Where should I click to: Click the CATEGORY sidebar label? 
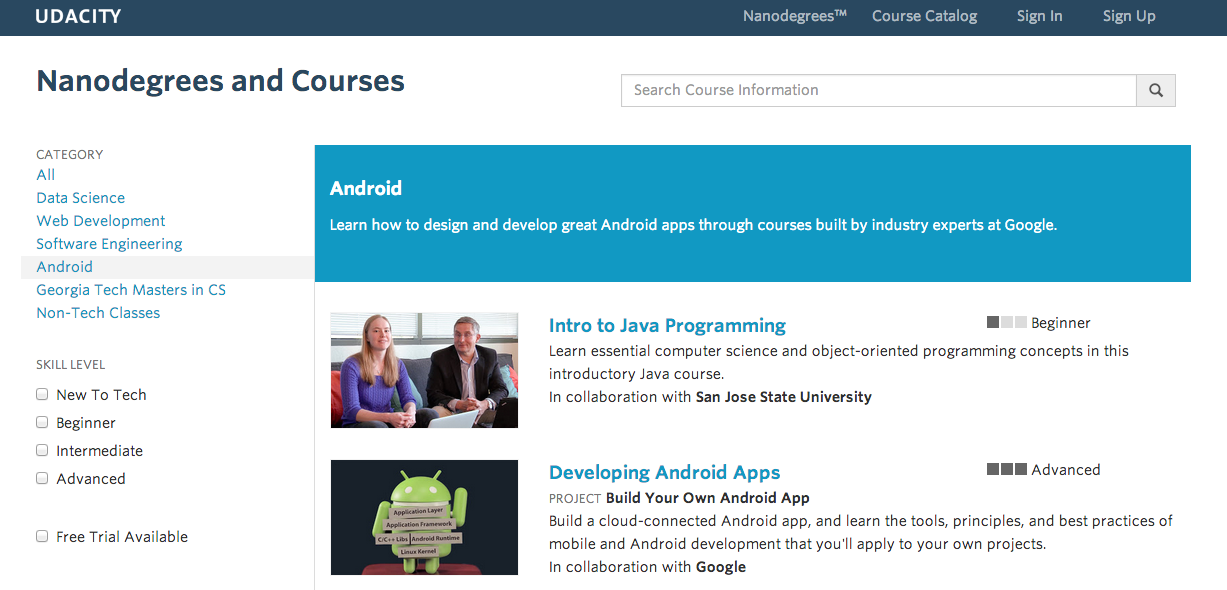(x=70, y=154)
